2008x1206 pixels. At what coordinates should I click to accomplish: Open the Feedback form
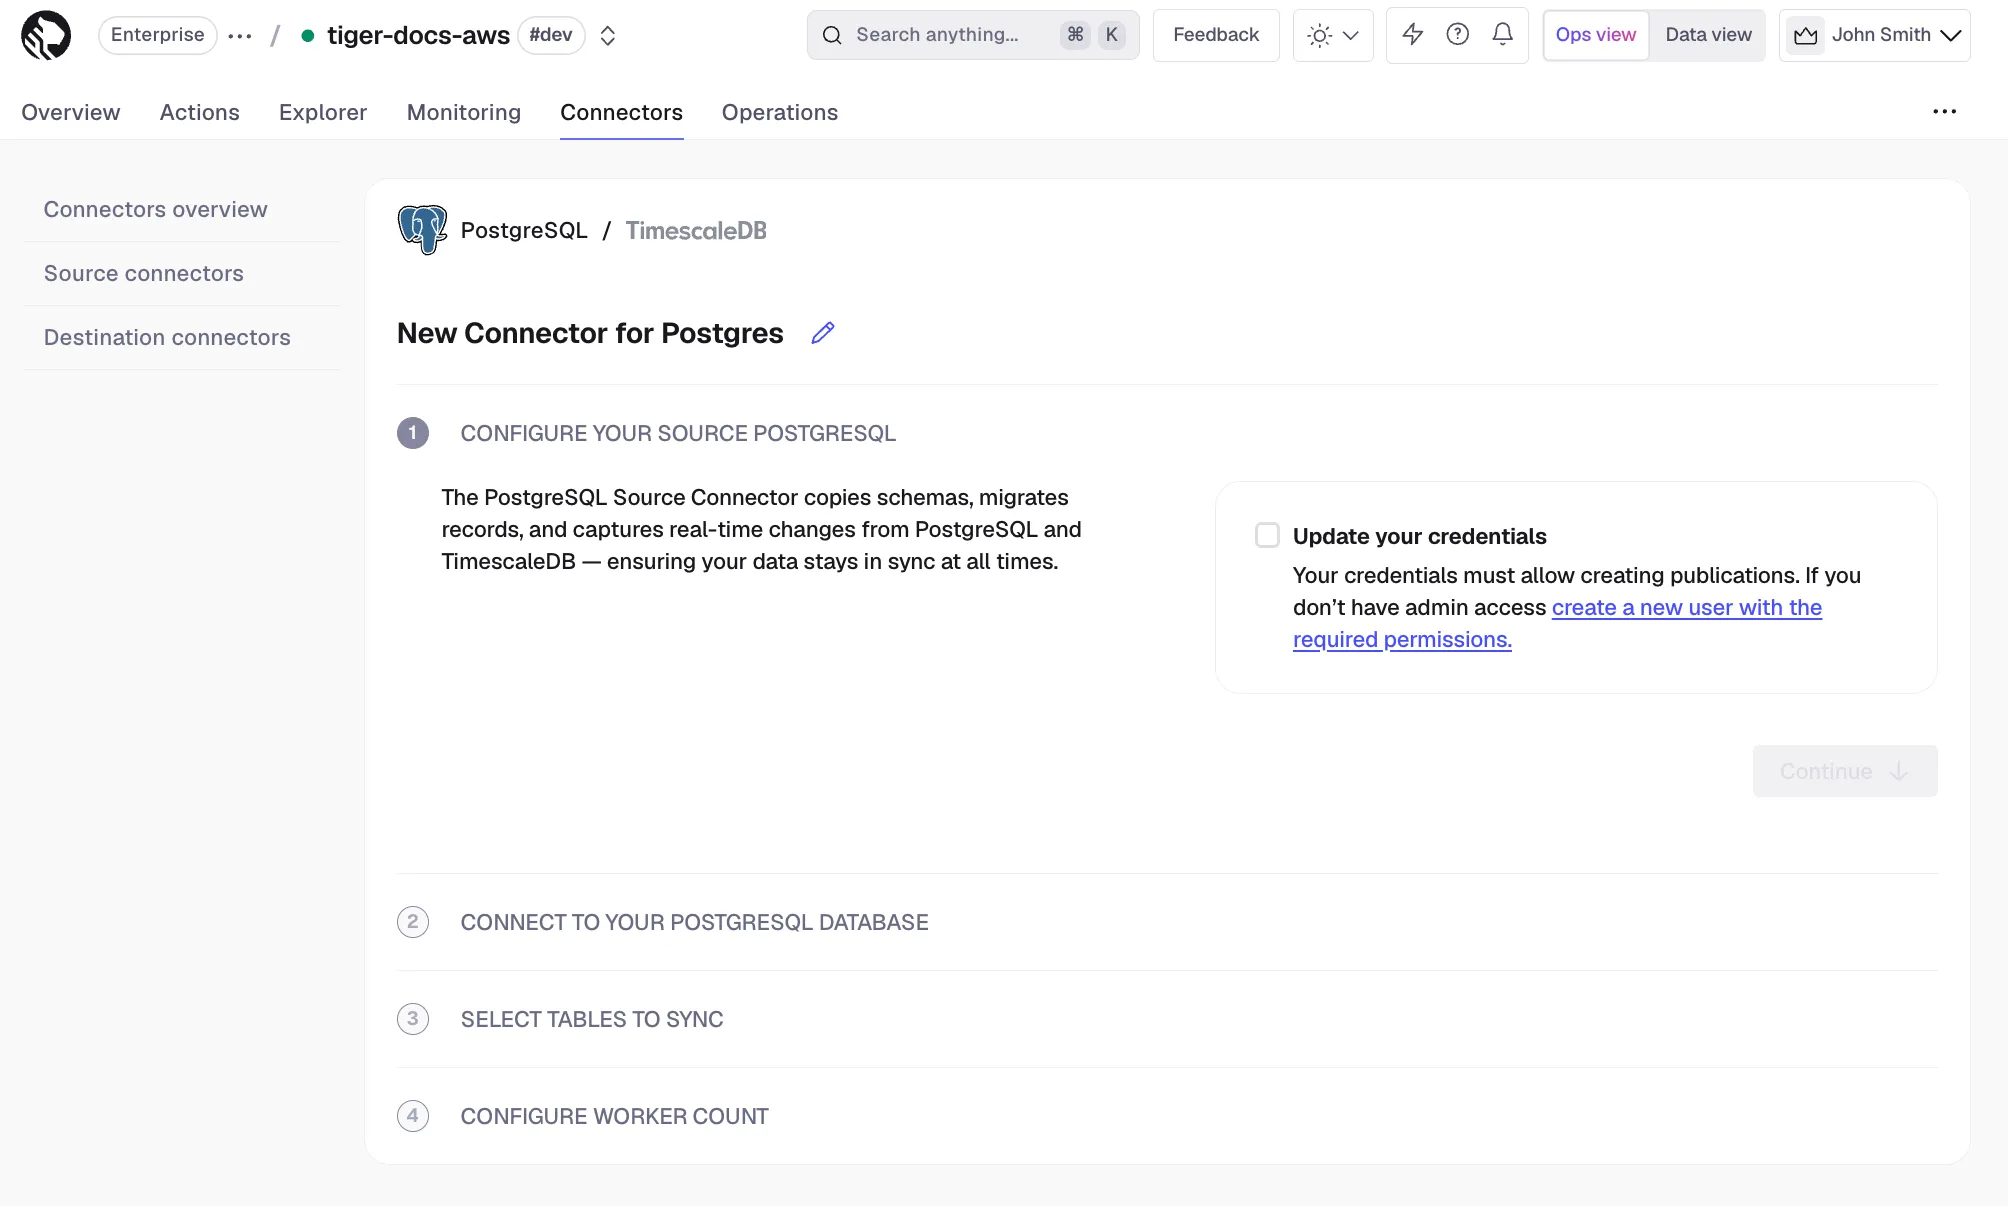[x=1215, y=35]
